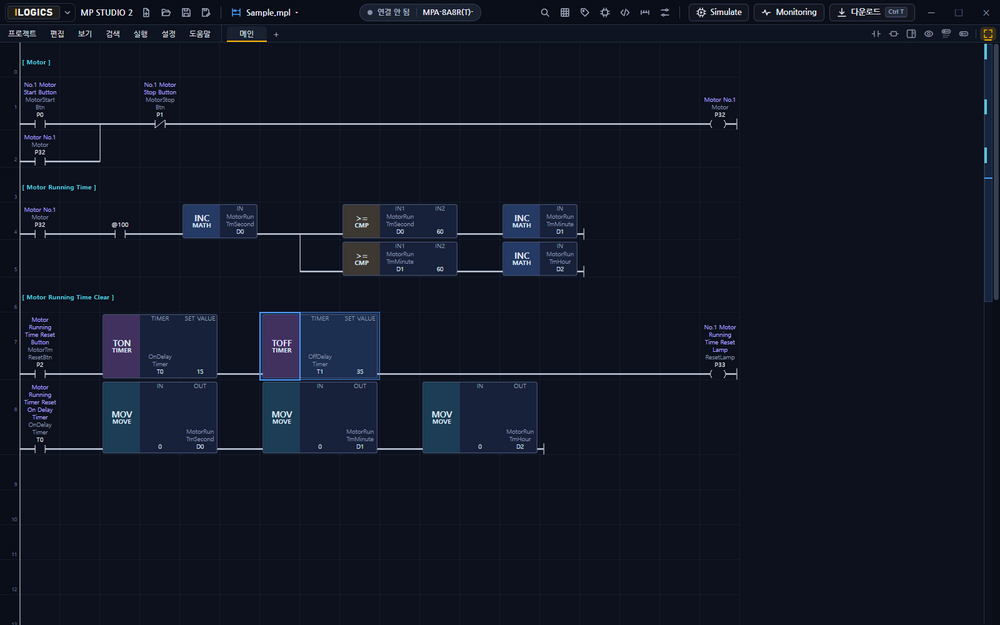This screenshot has height=625, width=1000.
Task: Open the sliders settings icon
Action: [x=665, y=12]
